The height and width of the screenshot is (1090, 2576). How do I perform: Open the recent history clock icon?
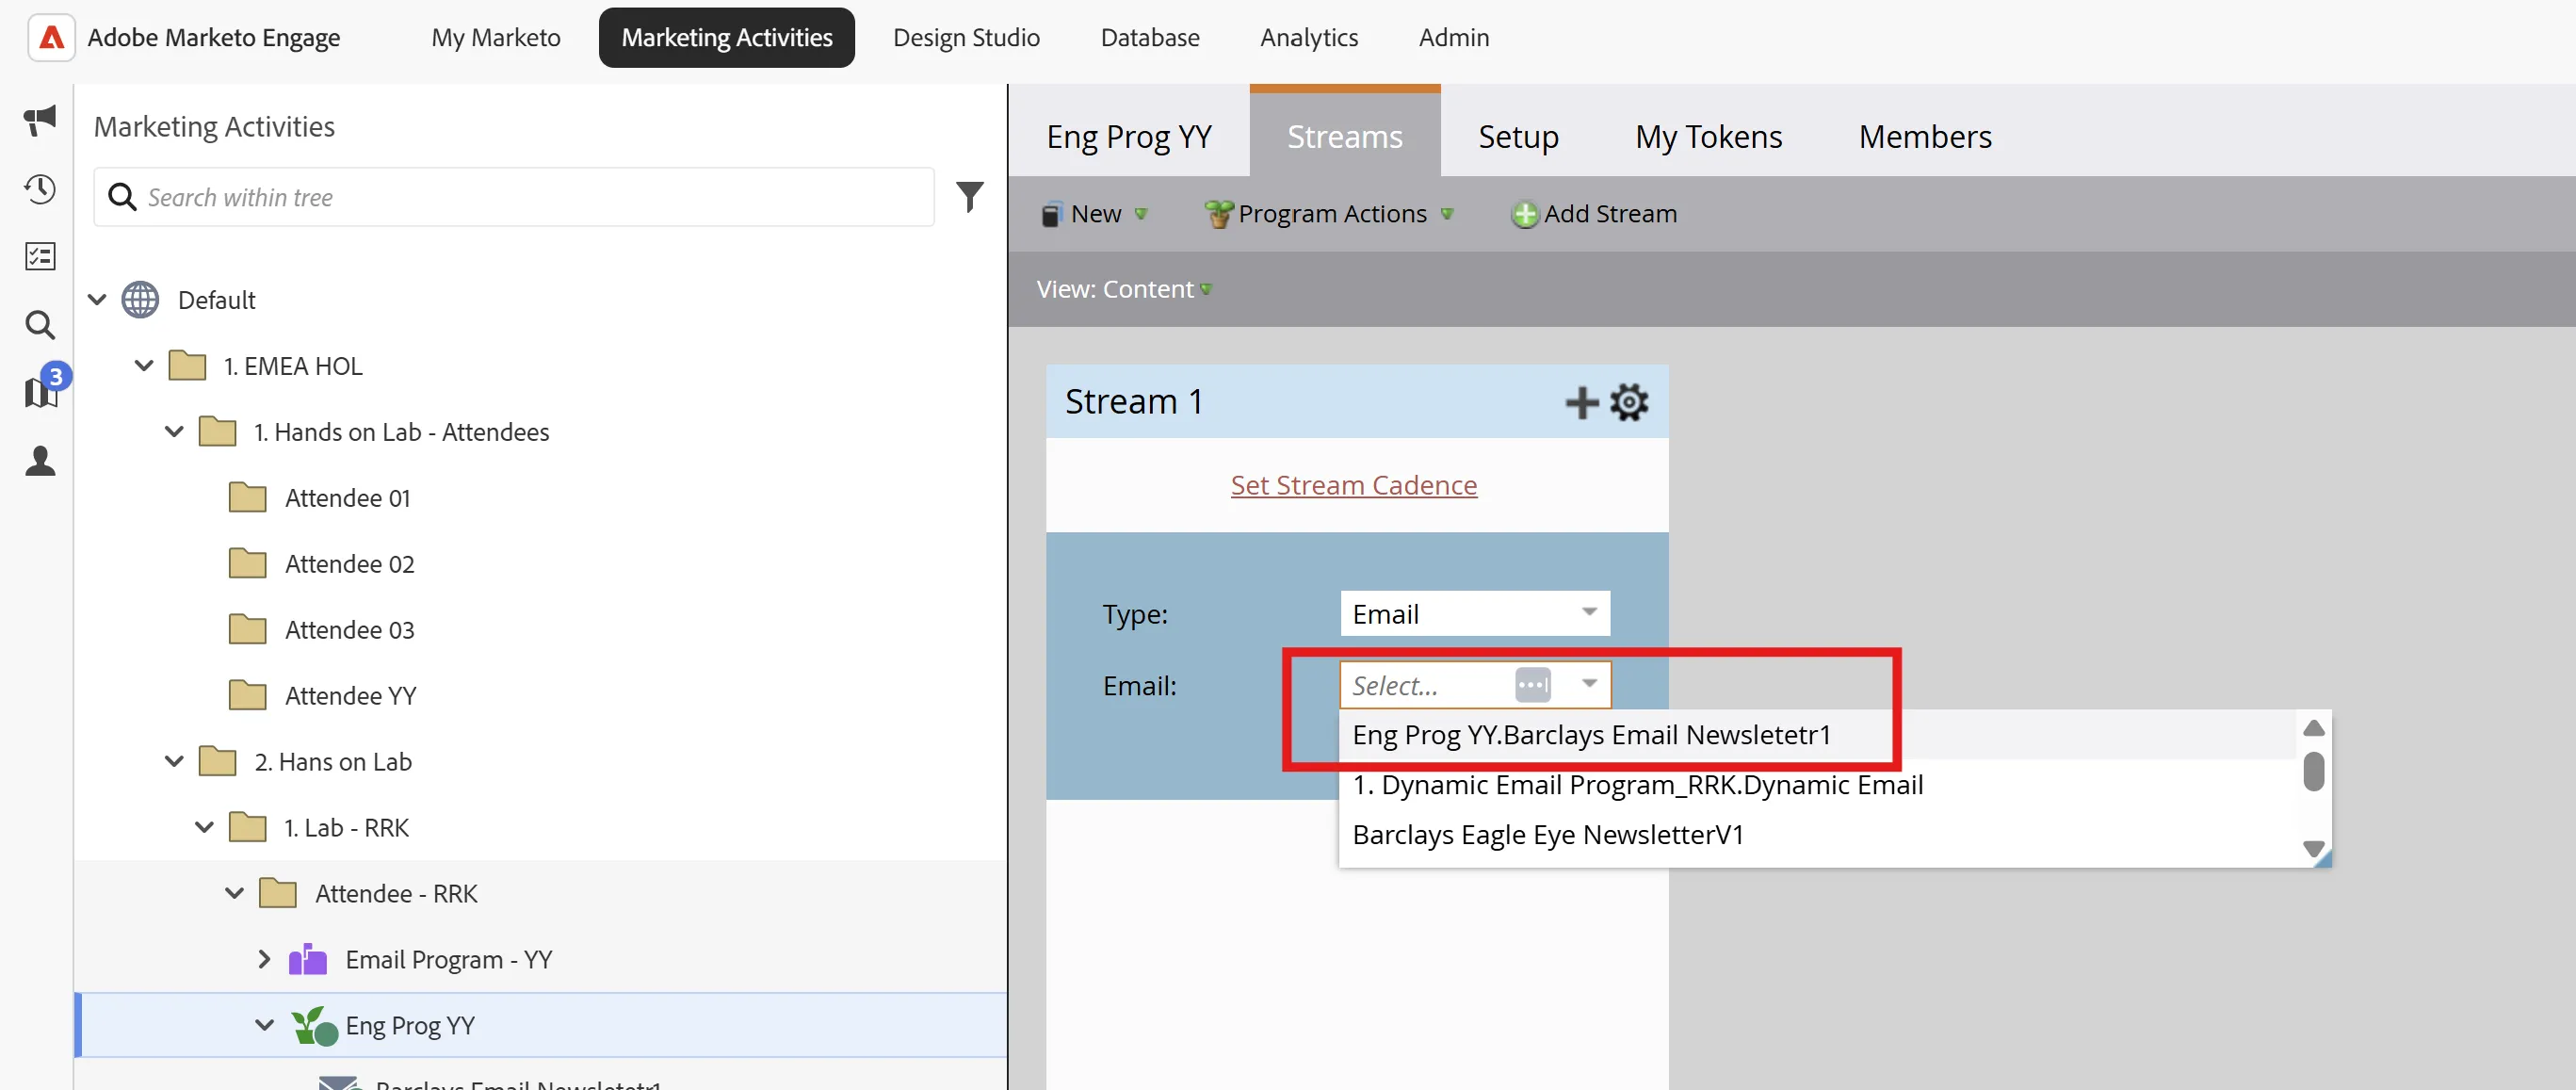40,189
